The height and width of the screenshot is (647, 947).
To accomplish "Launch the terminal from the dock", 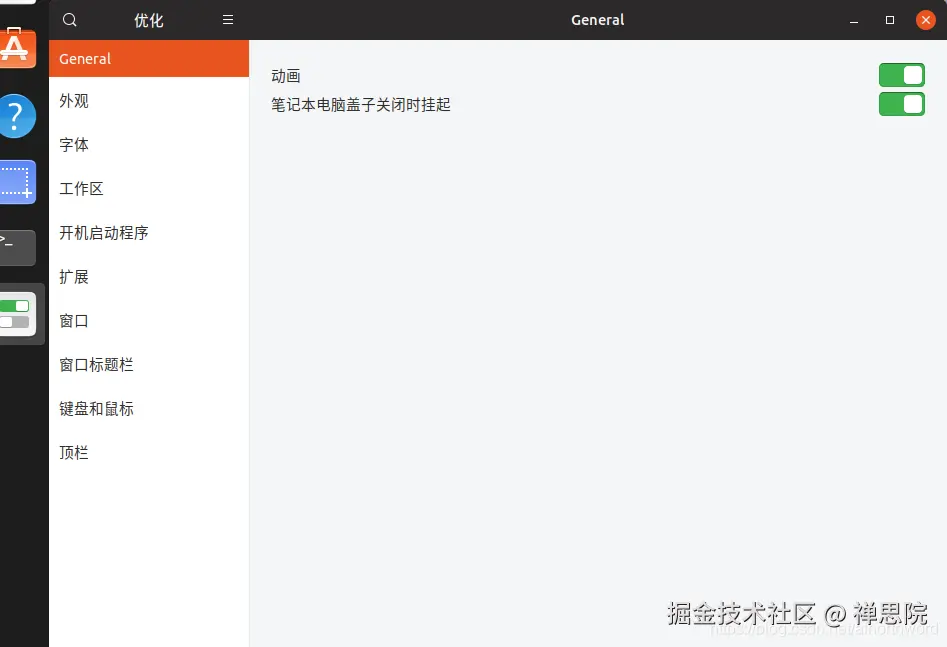I will coord(15,248).
